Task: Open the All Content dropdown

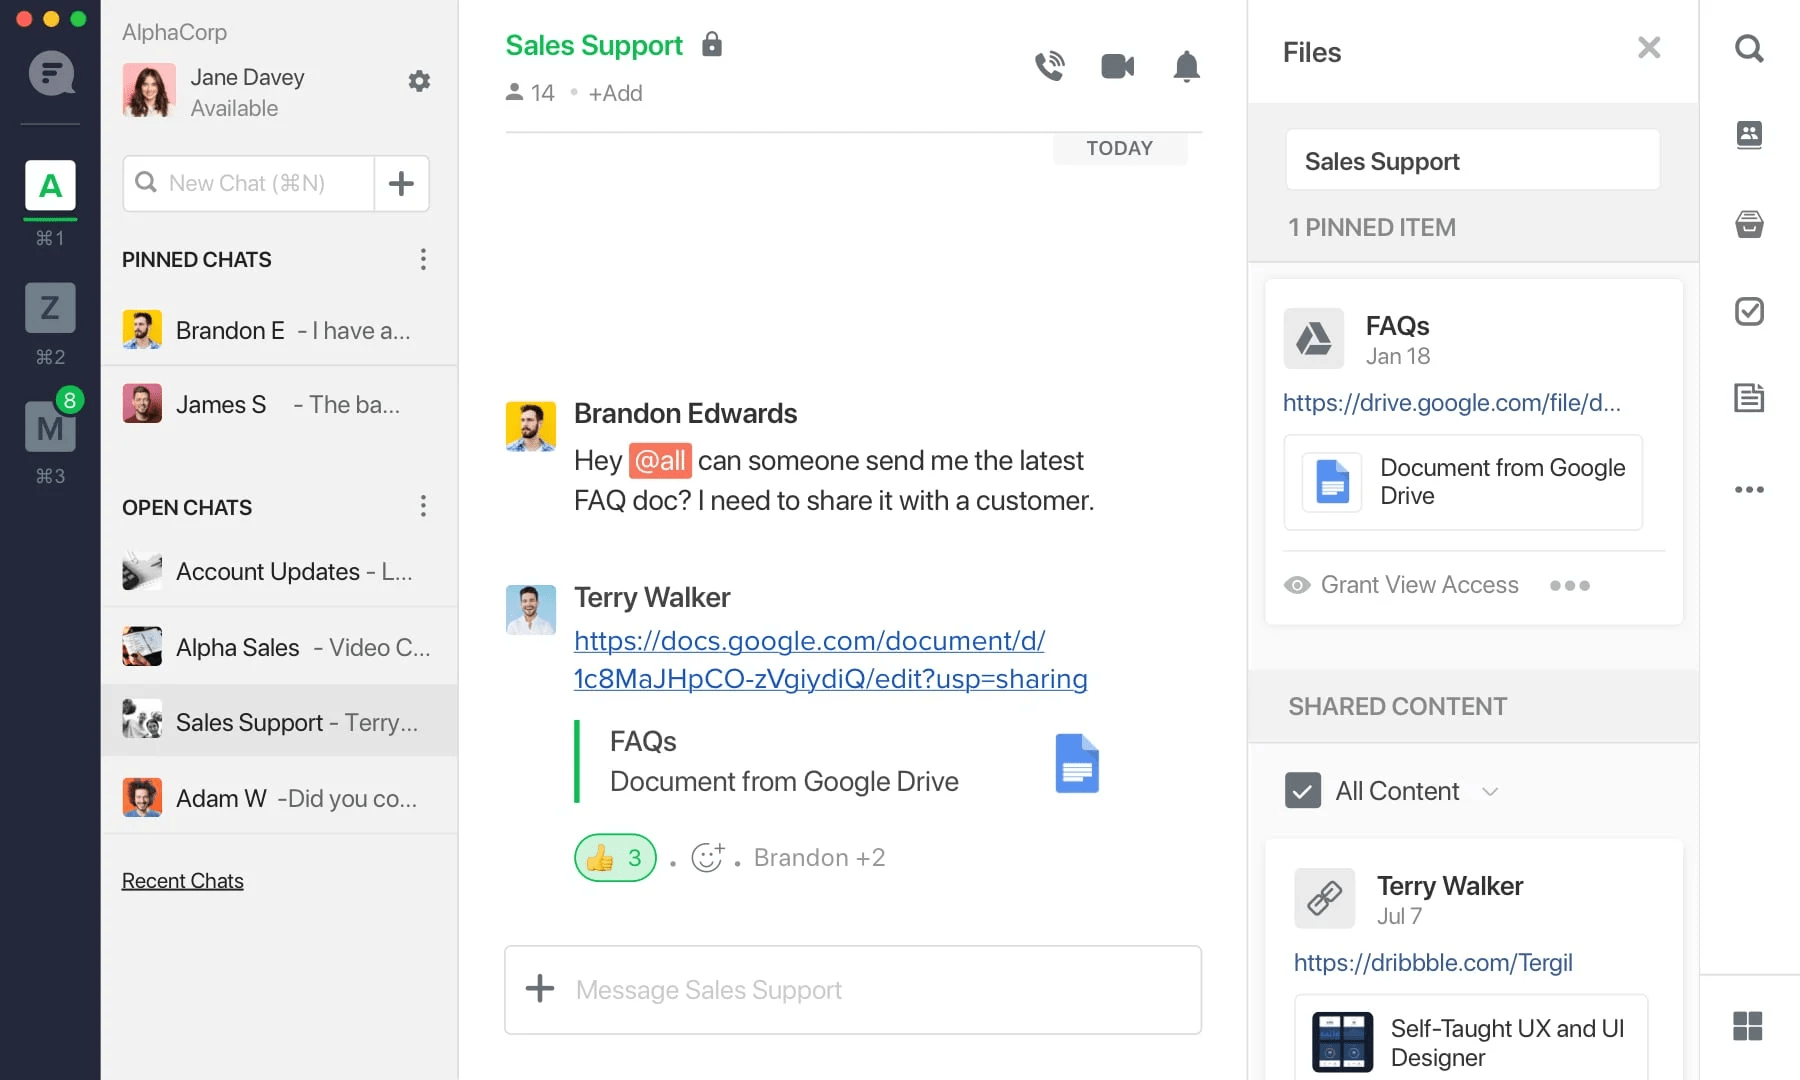Action: (1491, 791)
